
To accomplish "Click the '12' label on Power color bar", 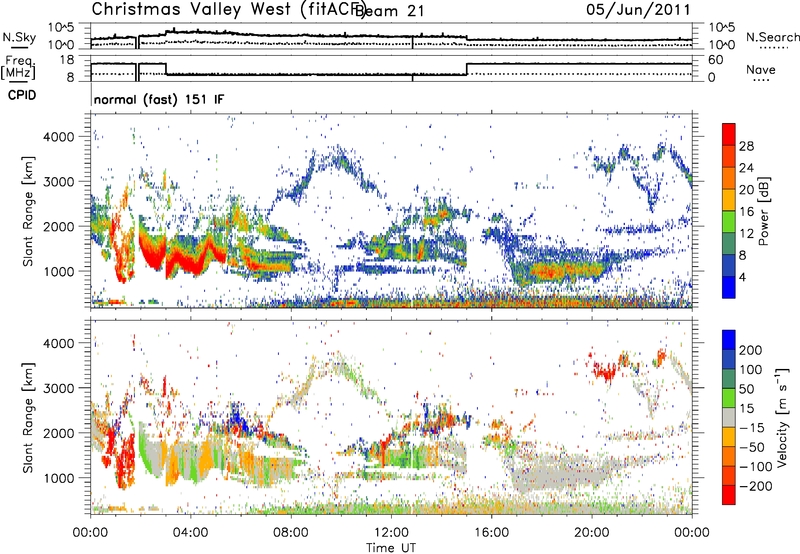I will pyautogui.click(x=746, y=234).
